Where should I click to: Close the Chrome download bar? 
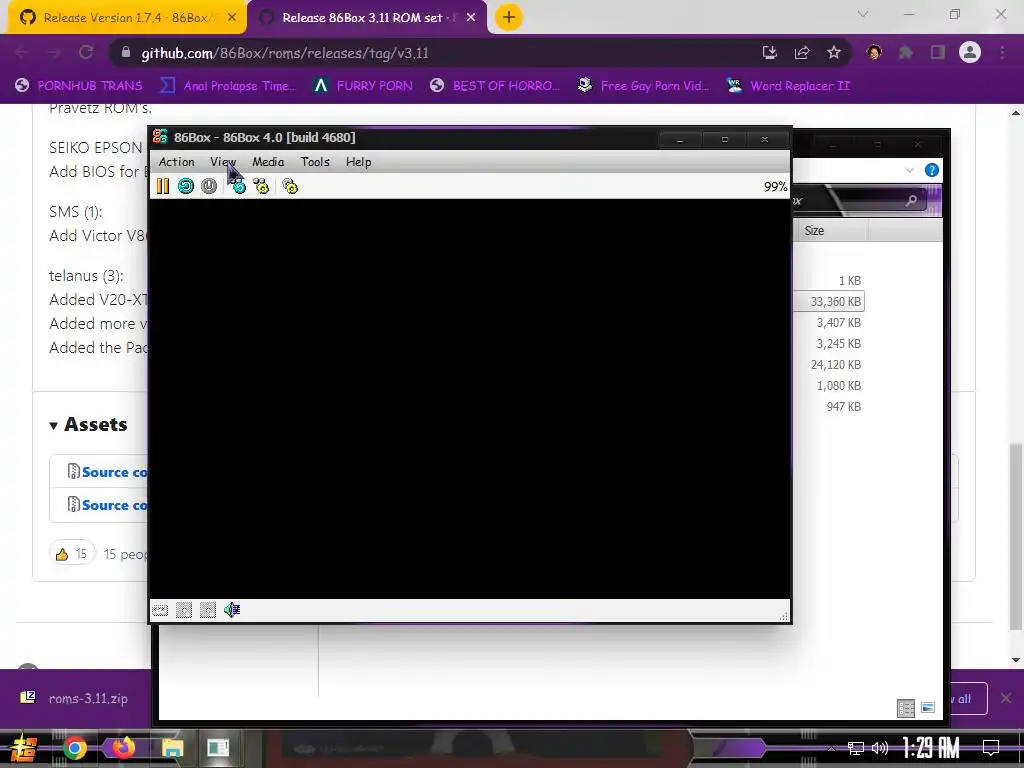(1006, 699)
